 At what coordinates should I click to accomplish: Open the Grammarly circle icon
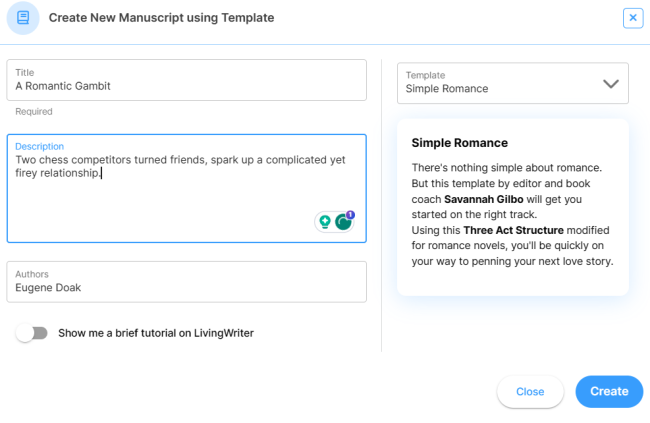coord(343,222)
